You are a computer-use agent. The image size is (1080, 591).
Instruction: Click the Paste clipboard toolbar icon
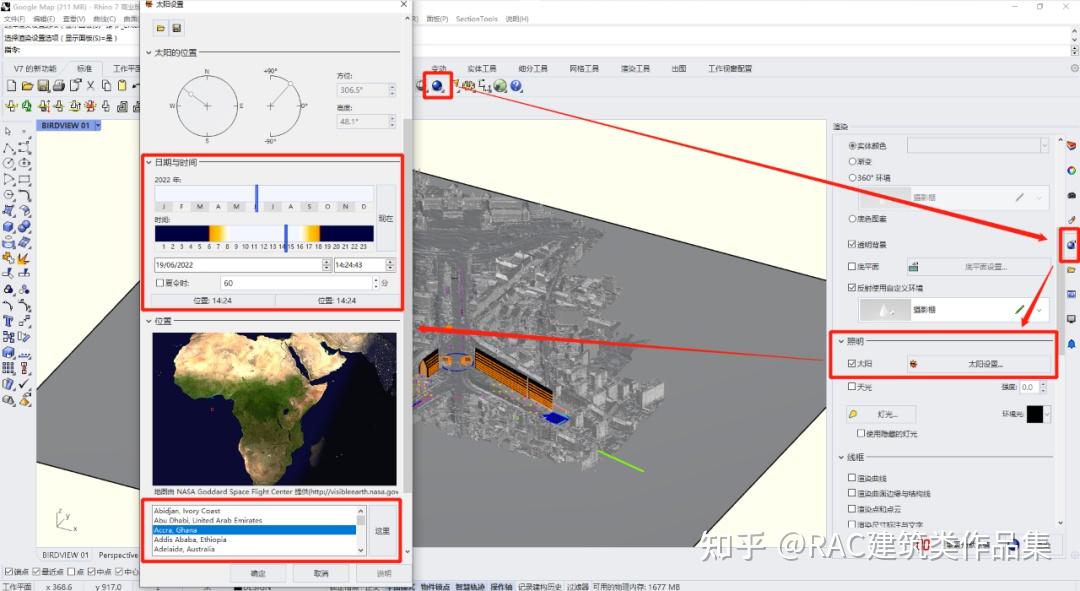tap(122, 85)
